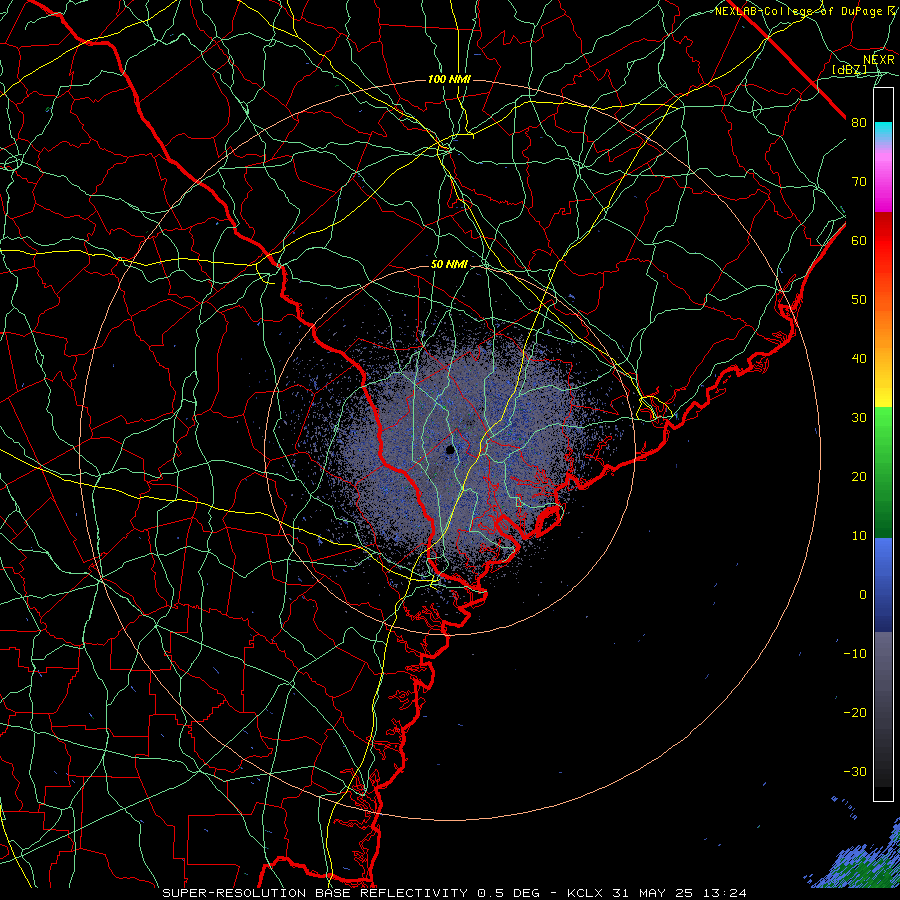Select the 10 value on the dBZ scale
Screen dimensions: 900x900
pos(859,536)
